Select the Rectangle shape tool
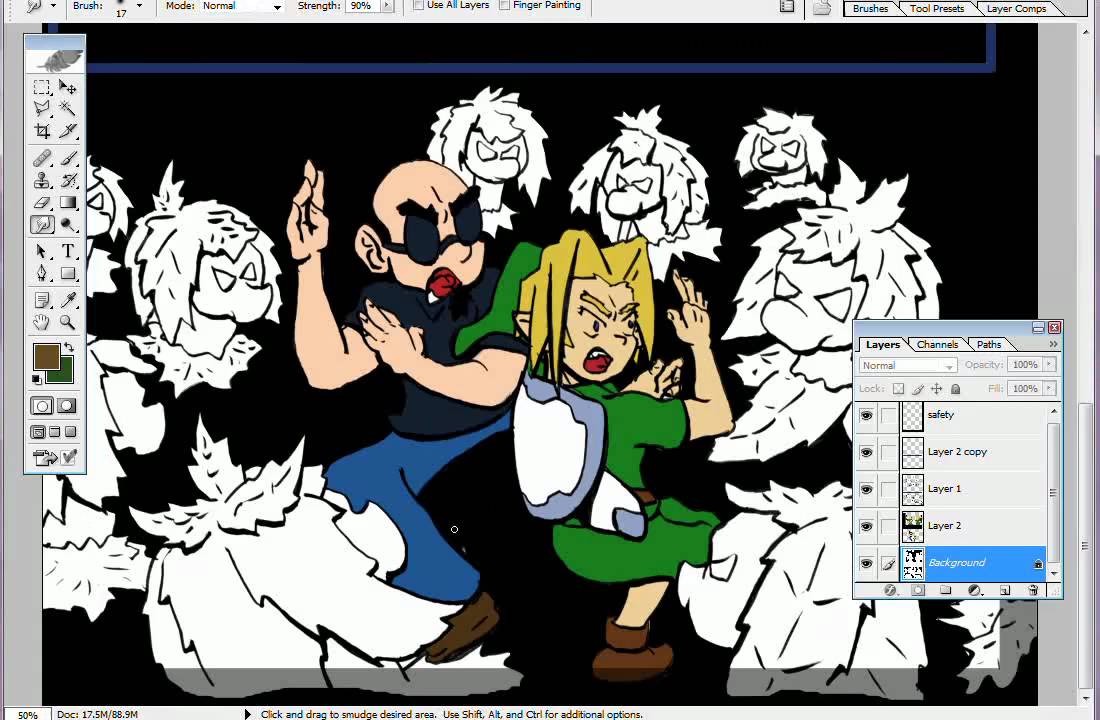The image size is (1100, 720). point(68,273)
